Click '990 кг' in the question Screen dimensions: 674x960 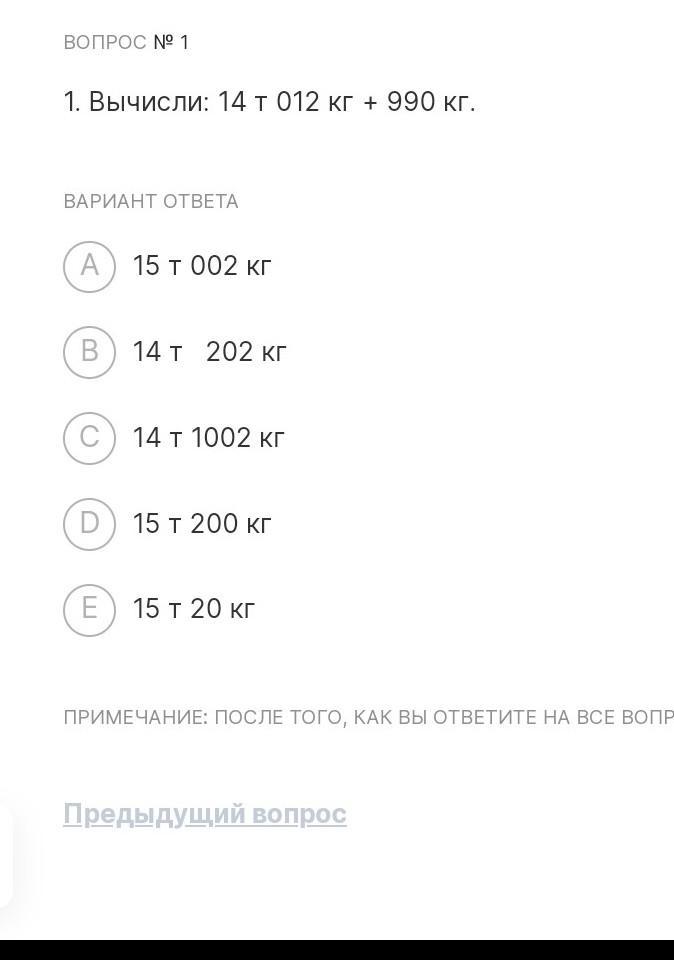point(428,102)
